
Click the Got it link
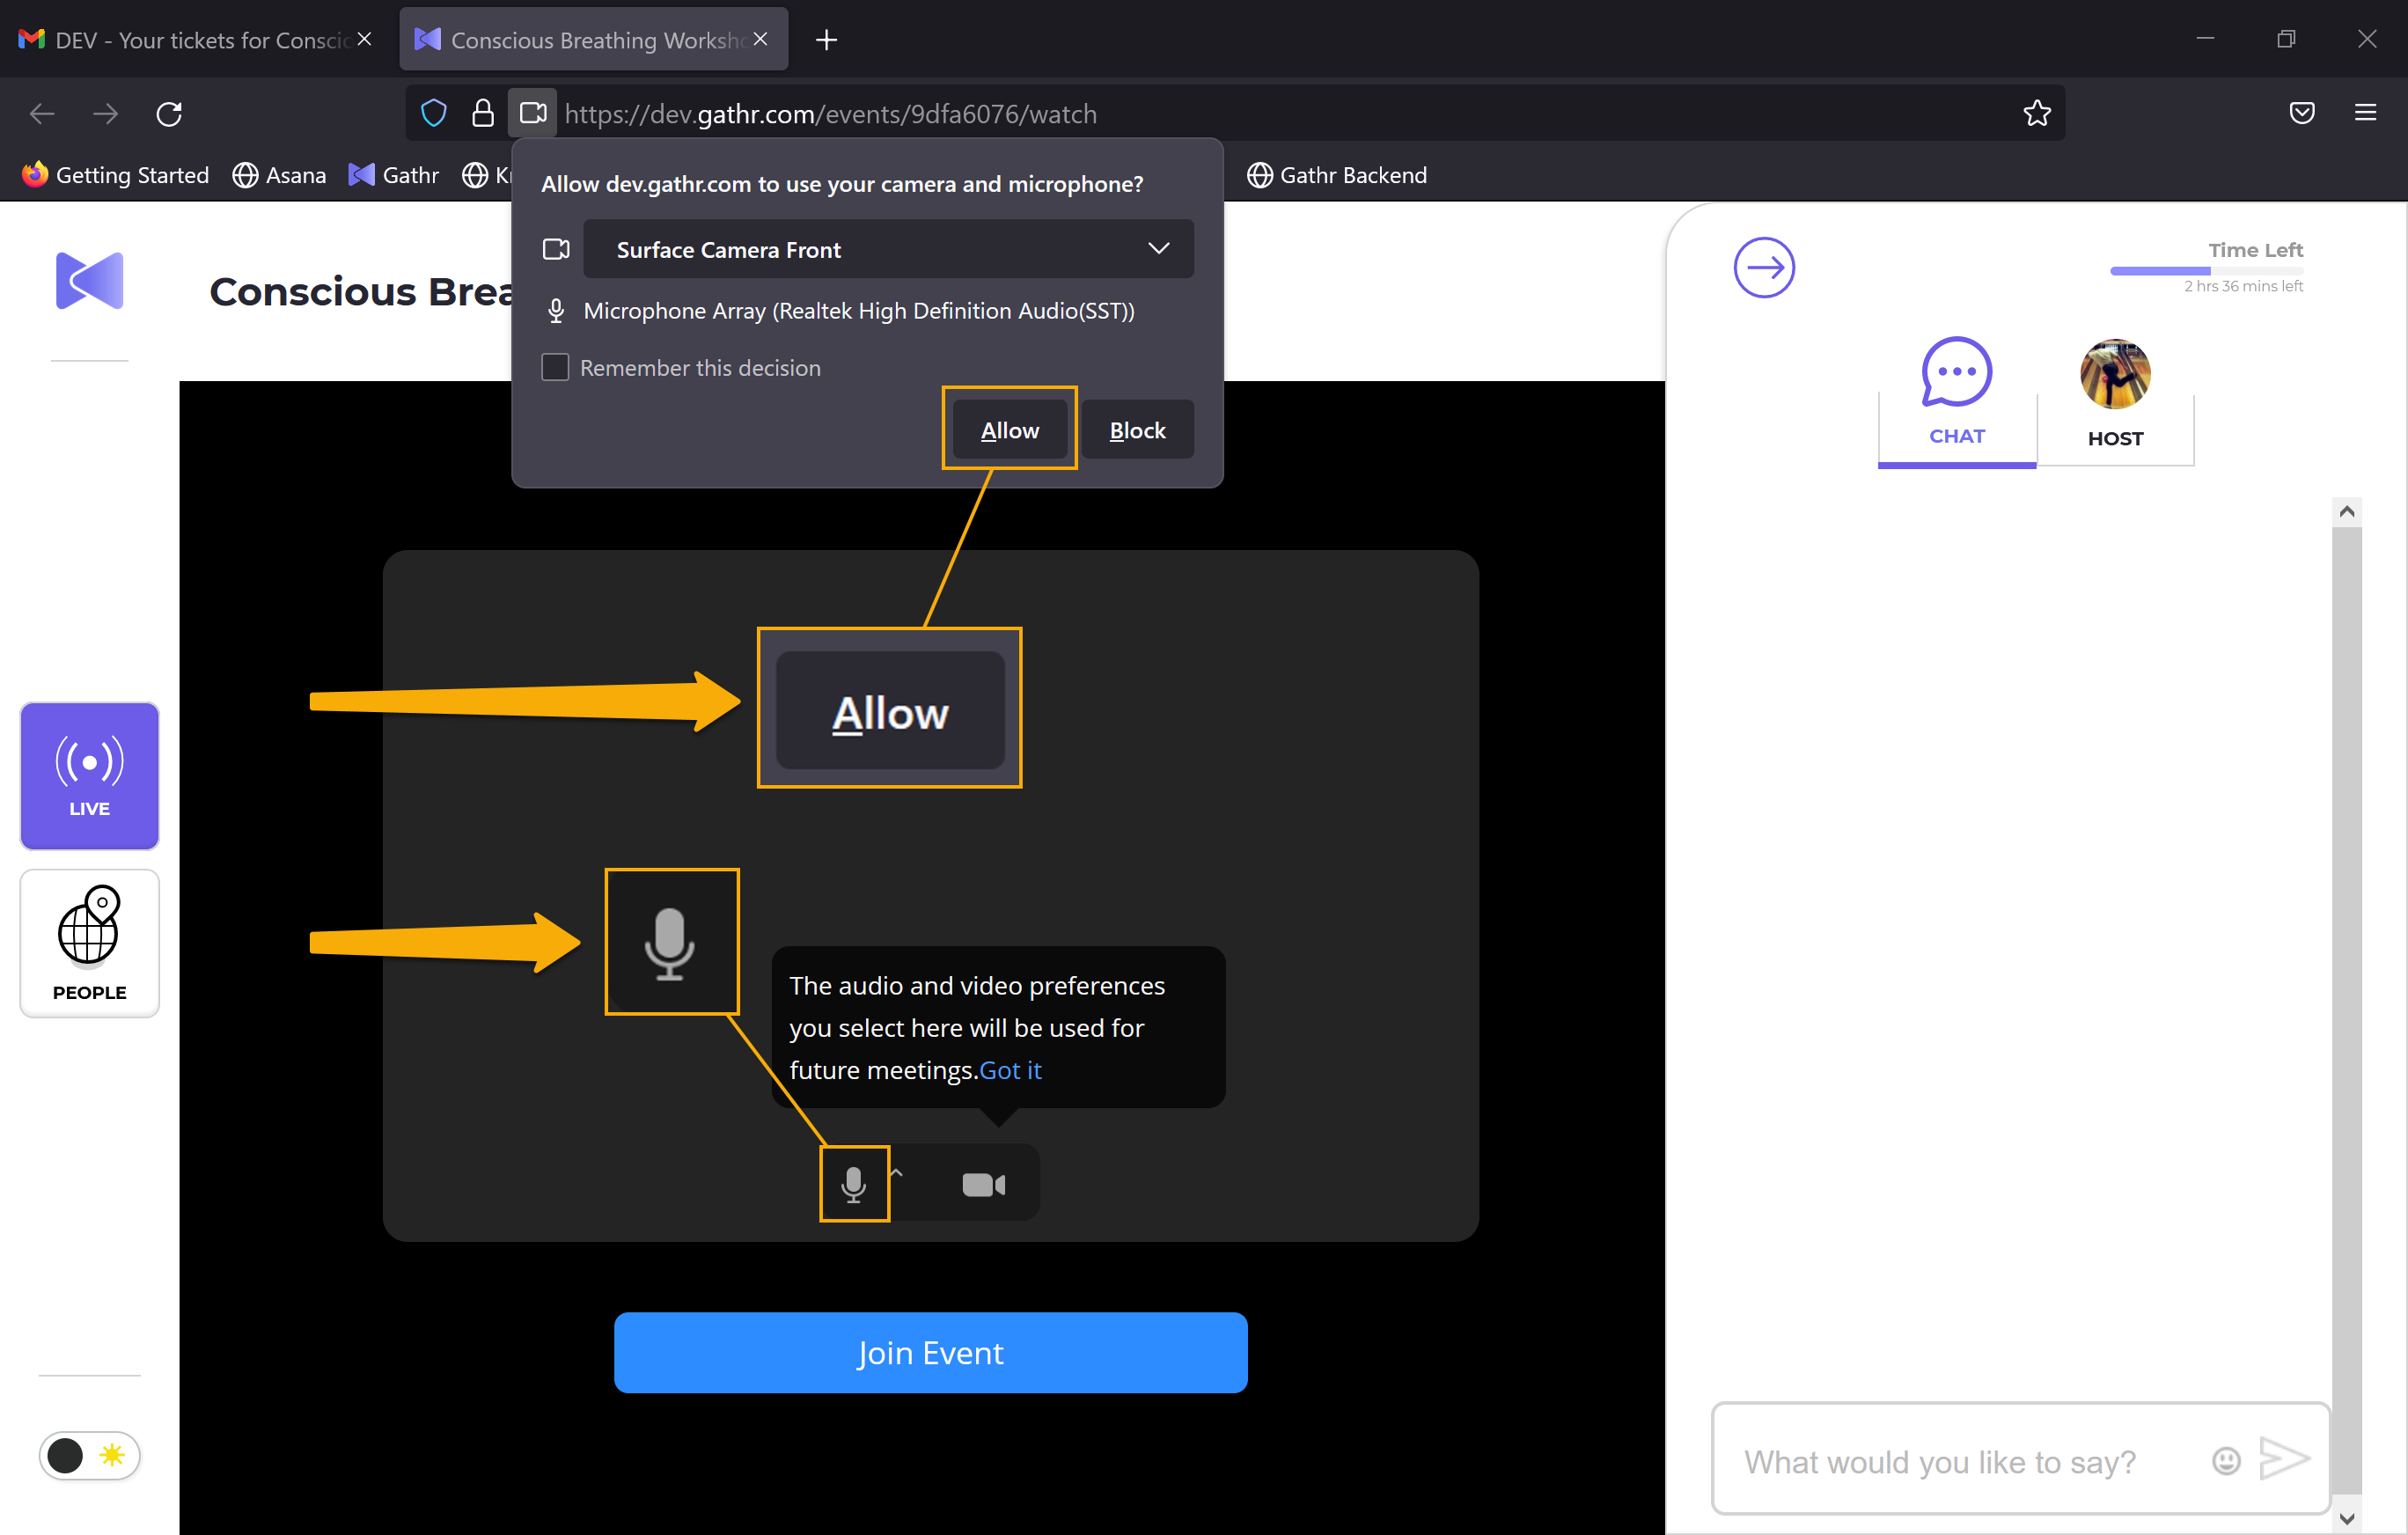(1010, 1070)
